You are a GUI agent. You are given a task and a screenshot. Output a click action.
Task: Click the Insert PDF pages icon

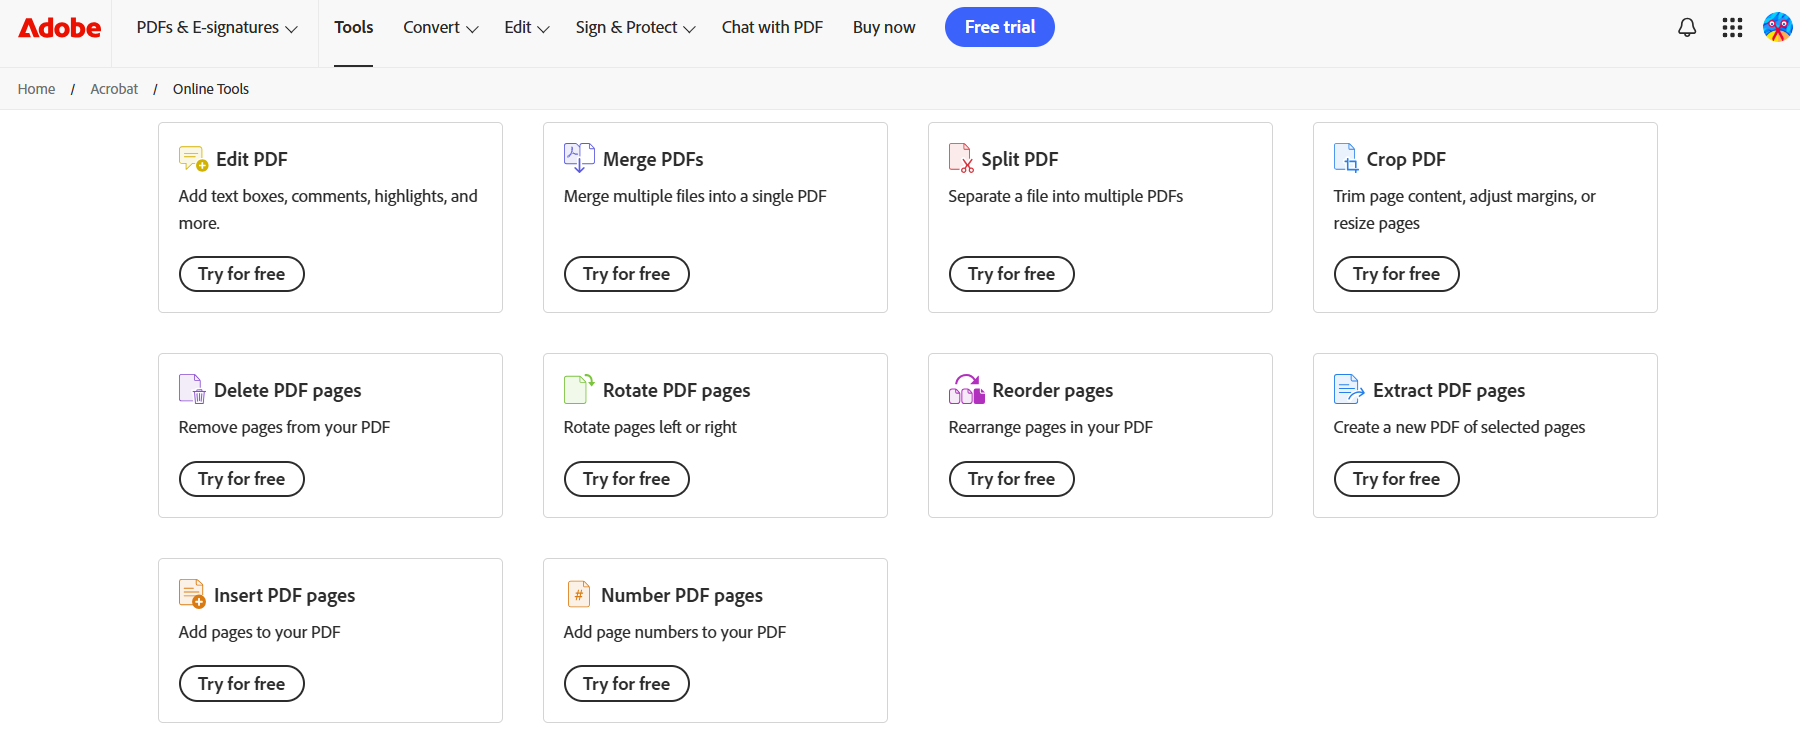(192, 594)
